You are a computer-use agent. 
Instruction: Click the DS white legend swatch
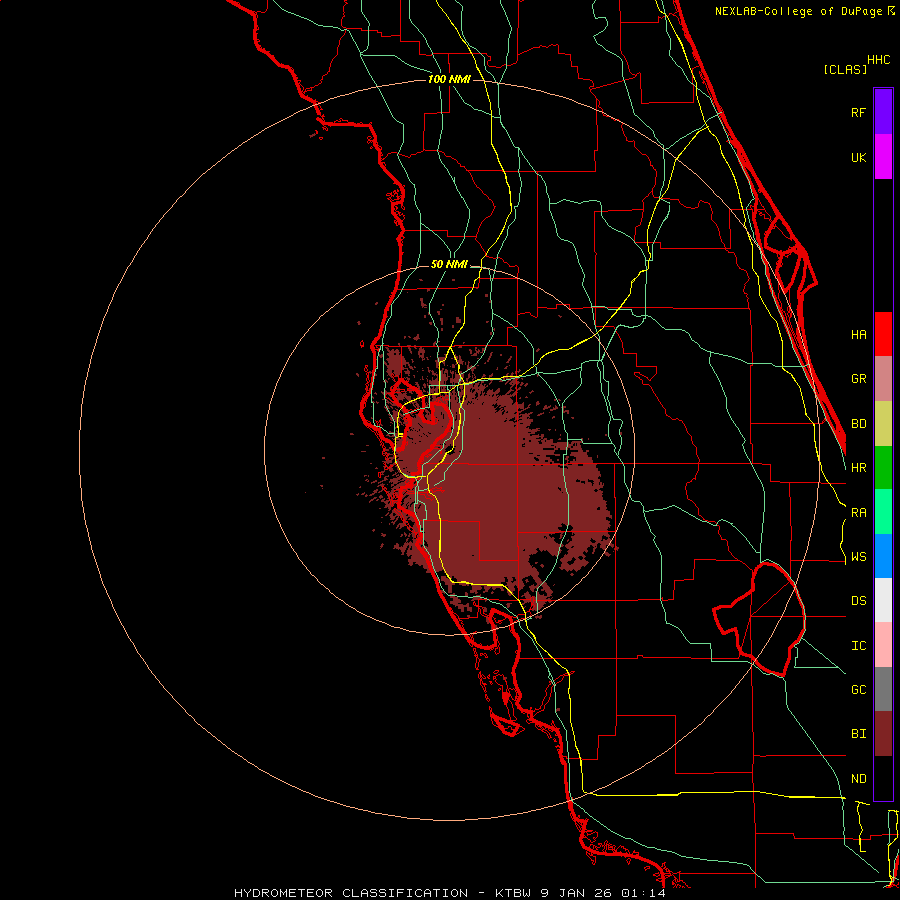(883, 600)
